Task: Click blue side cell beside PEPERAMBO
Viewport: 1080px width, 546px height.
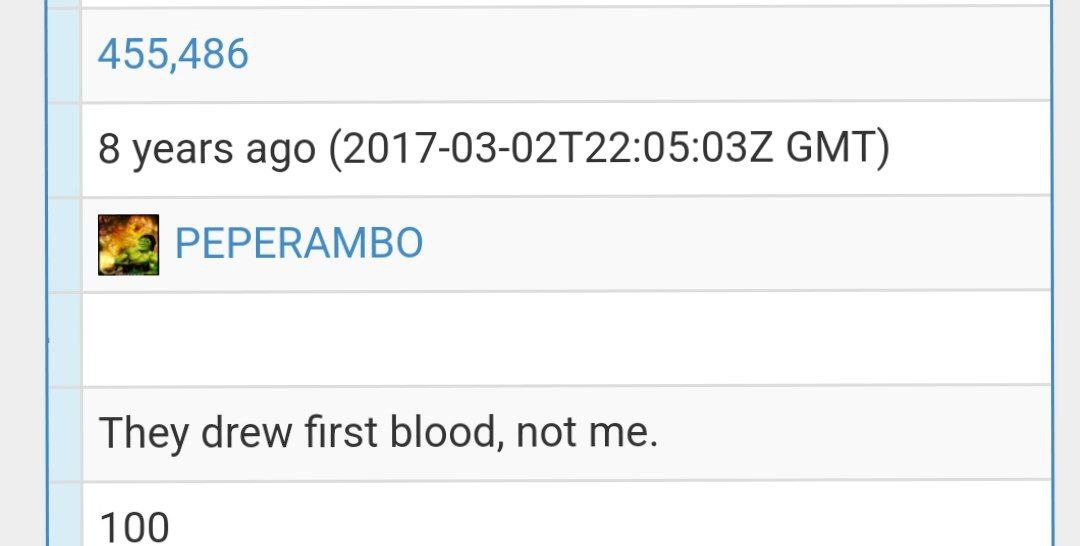Action: point(64,244)
